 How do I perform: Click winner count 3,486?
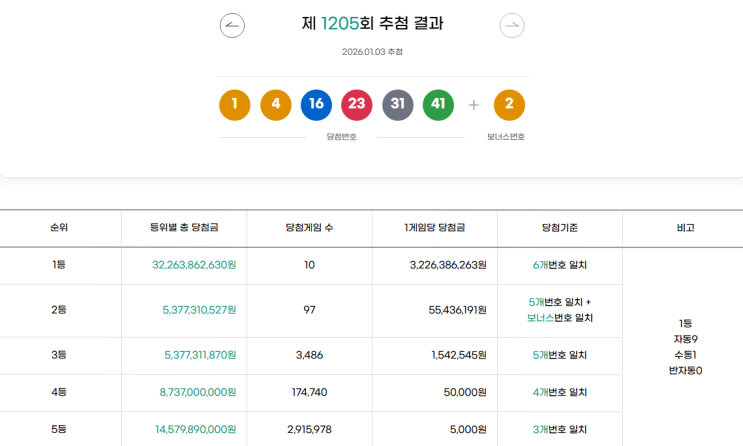click(x=309, y=355)
